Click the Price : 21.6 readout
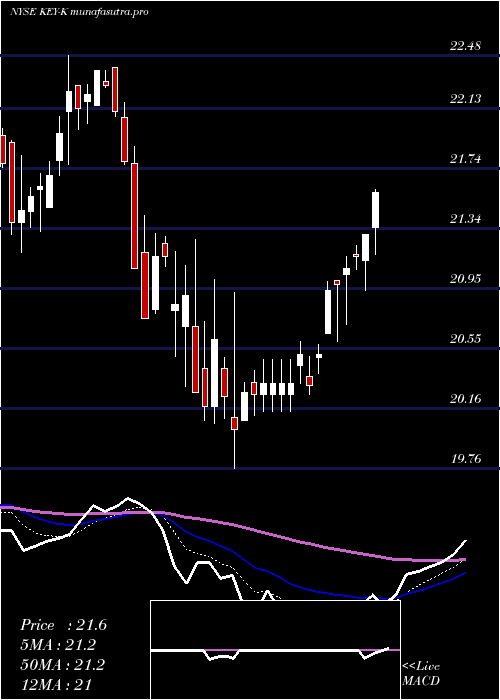 [63, 625]
